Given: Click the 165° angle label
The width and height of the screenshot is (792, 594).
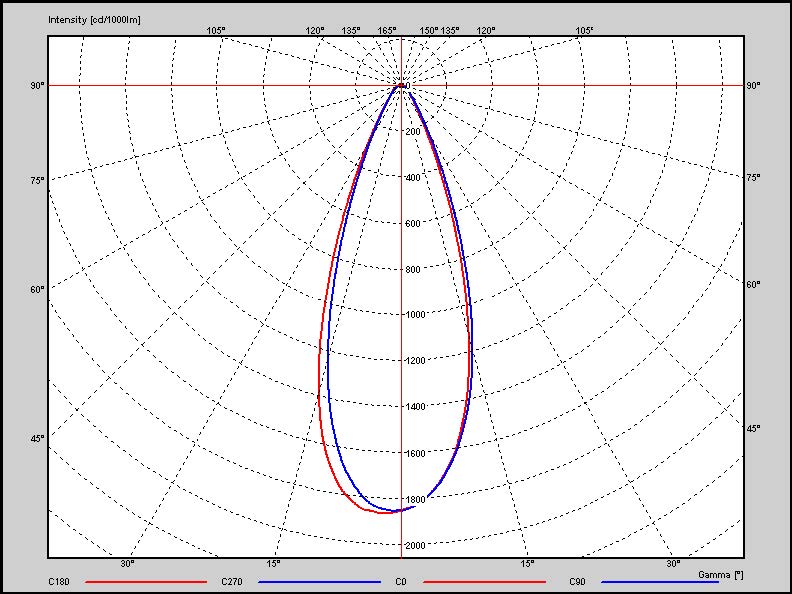Looking at the screenshot, I should coord(387,31).
